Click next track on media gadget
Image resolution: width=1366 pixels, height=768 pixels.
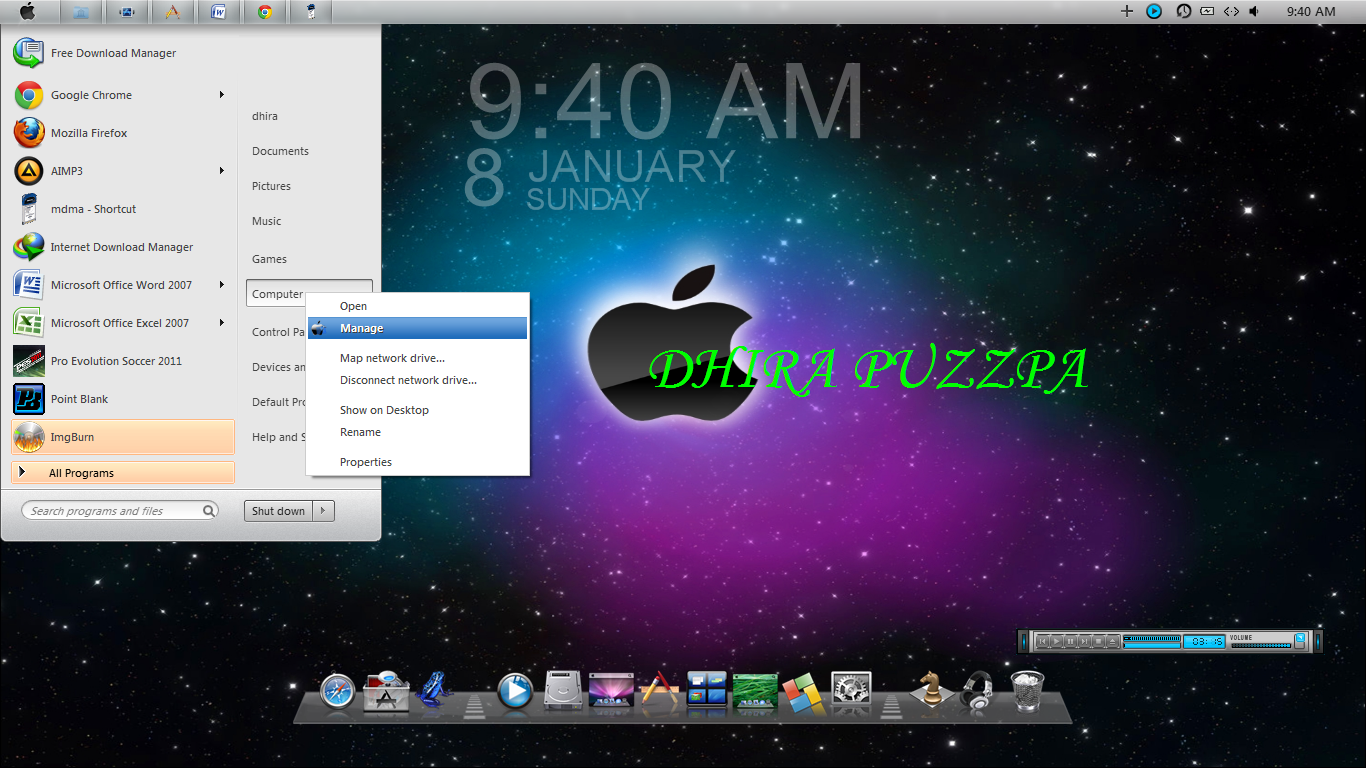pos(1084,641)
